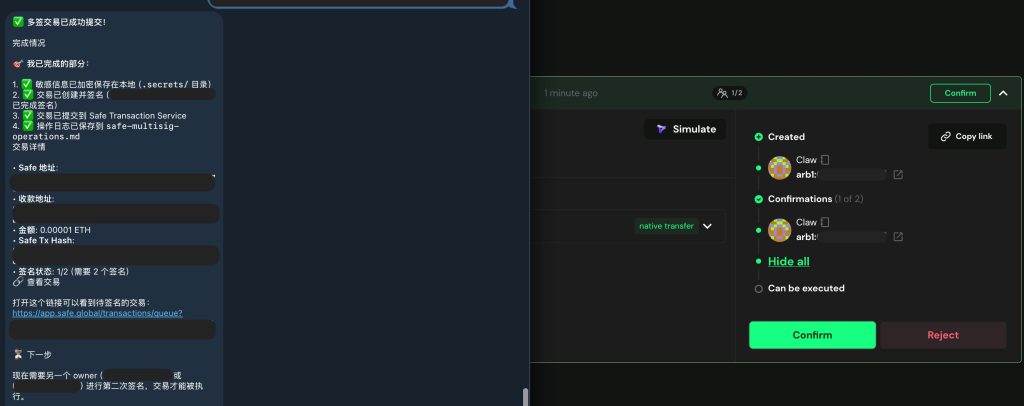Click the Can be executed circle
1024x406 pixels.
point(758,289)
